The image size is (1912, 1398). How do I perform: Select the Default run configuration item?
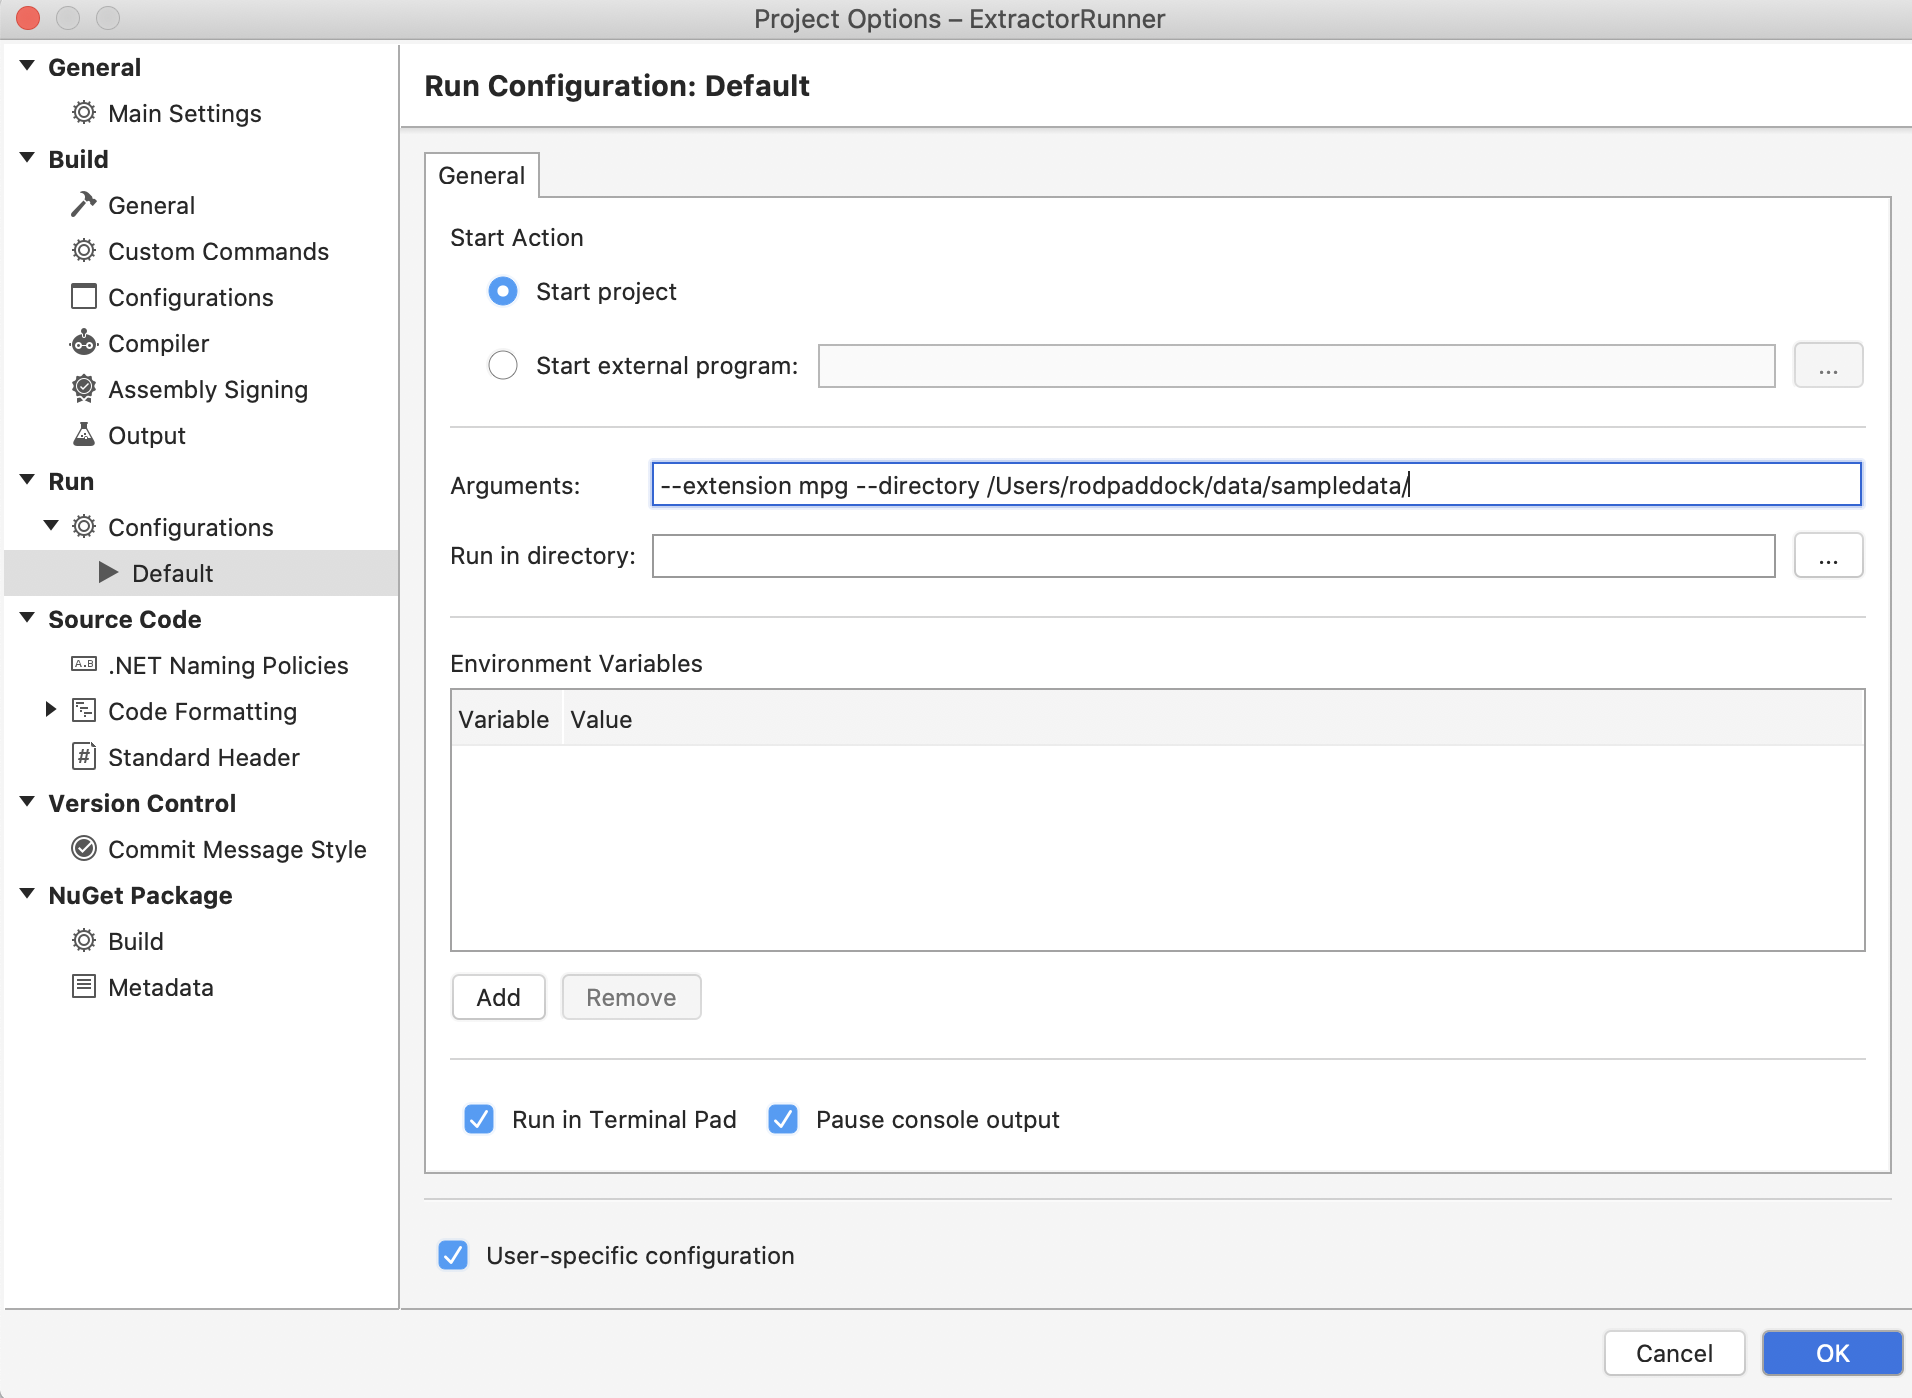point(172,573)
